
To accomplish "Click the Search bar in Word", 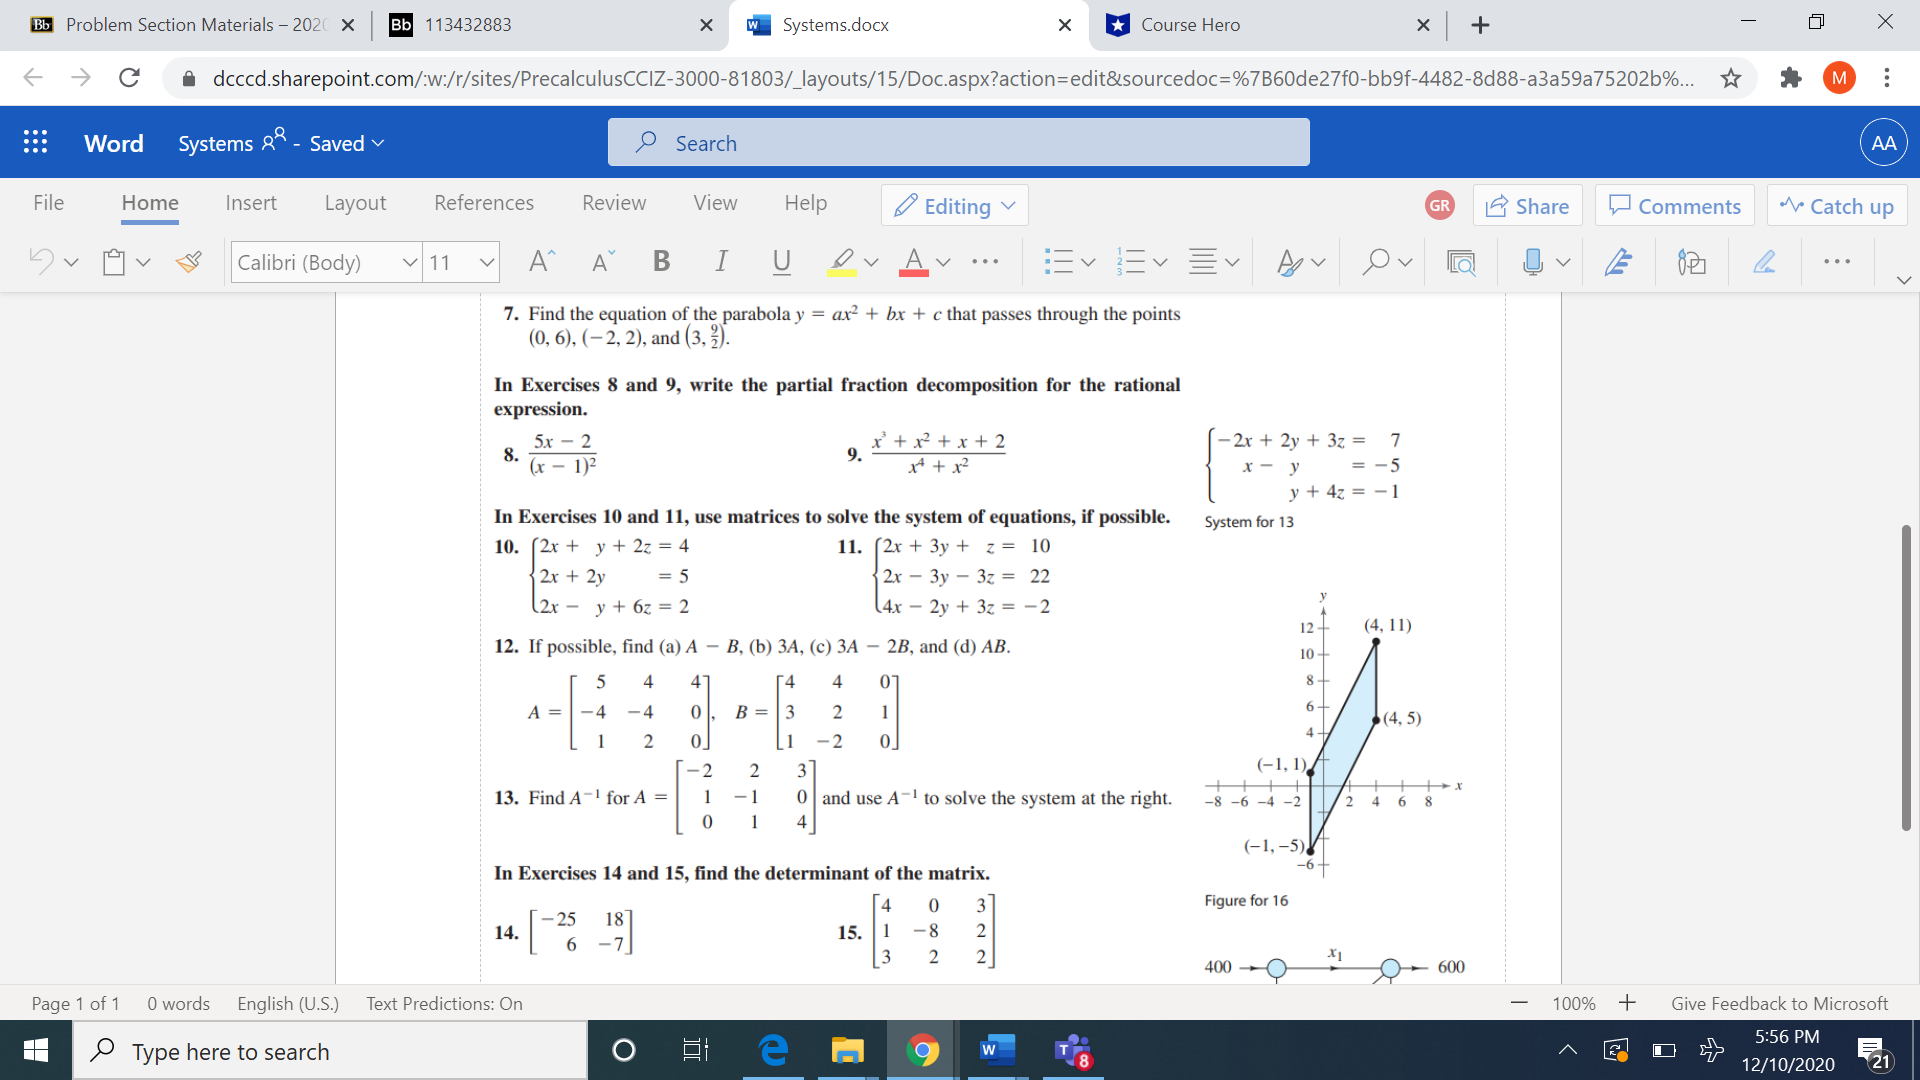I will 959,144.
